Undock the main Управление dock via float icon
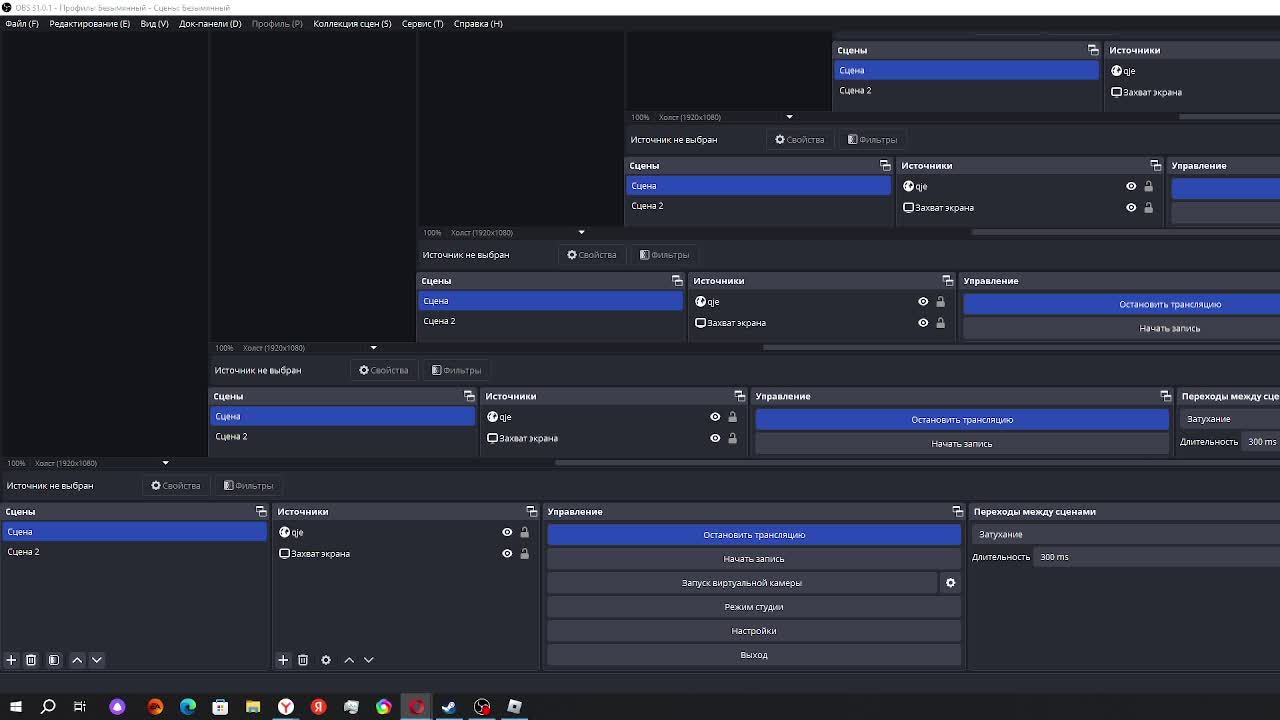The height and width of the screenshot is (720, 1280). [x=957, y=512]
